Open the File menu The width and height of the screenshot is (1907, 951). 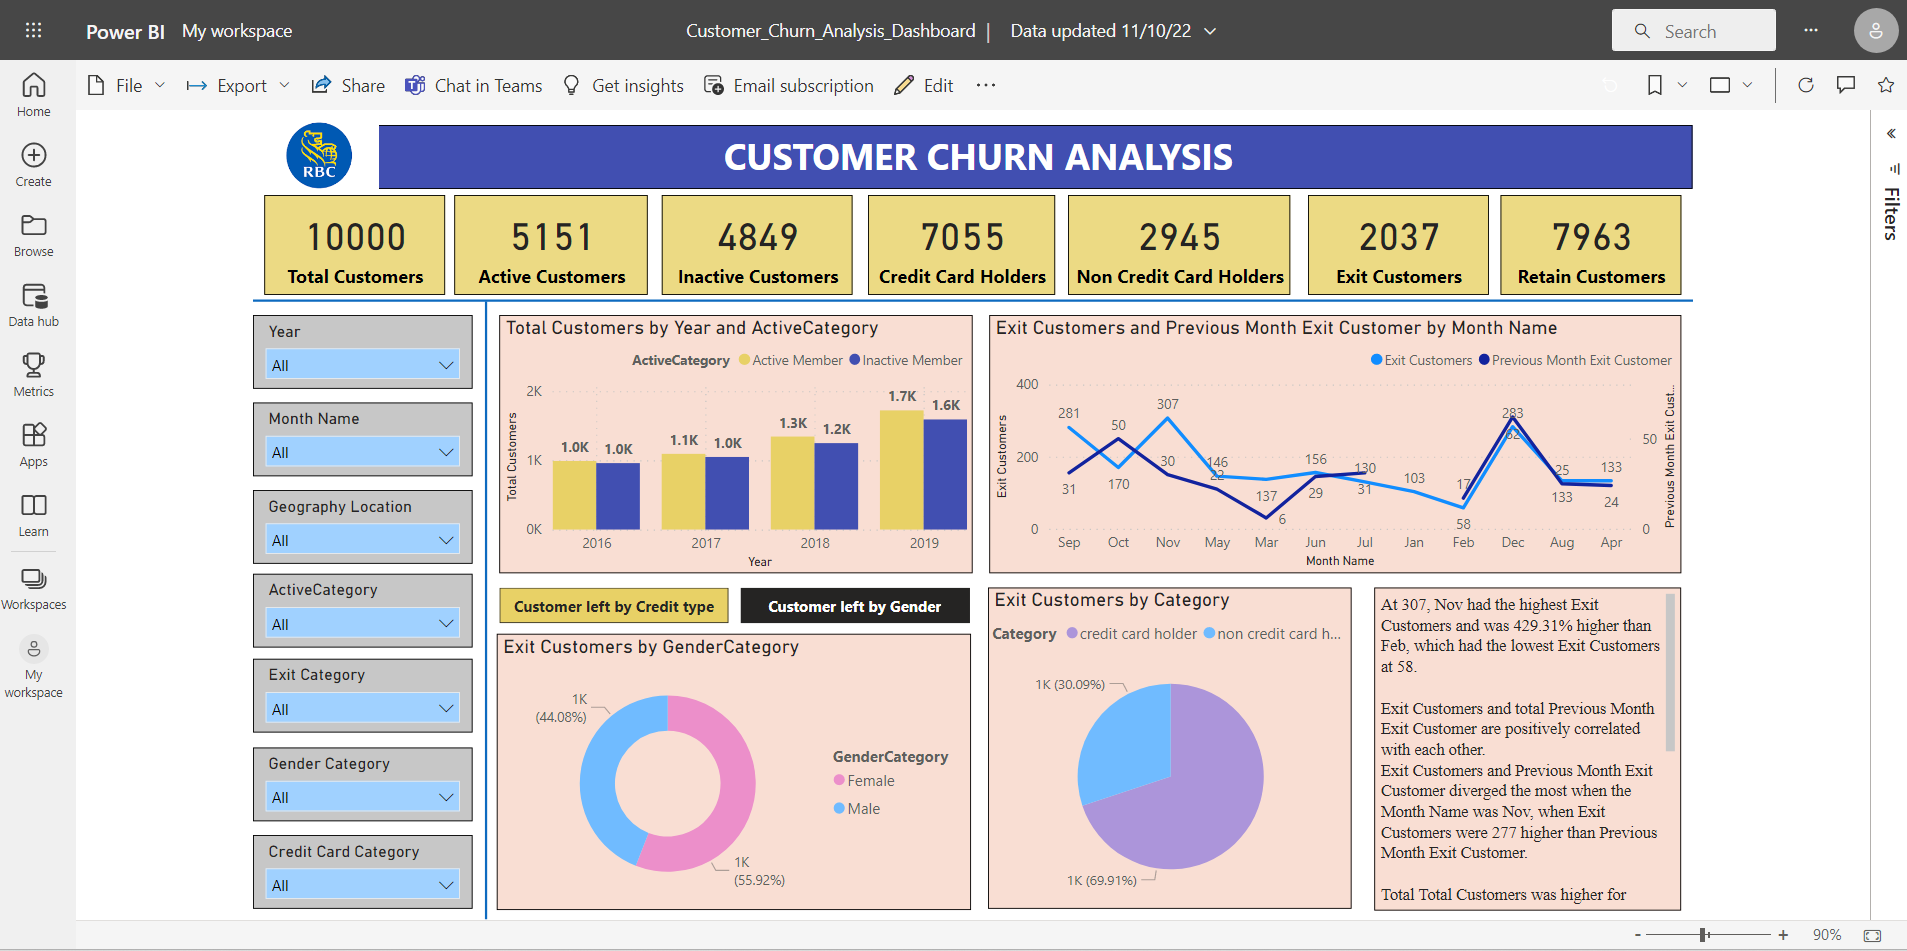128,85
